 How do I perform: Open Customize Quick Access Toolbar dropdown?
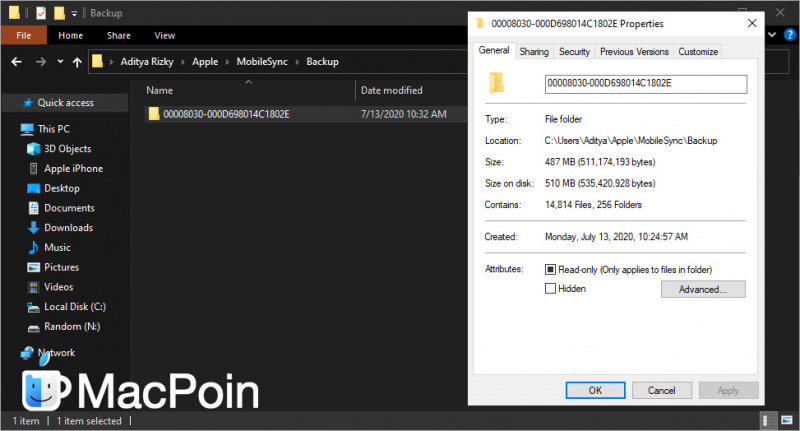(x=74, y=14)
